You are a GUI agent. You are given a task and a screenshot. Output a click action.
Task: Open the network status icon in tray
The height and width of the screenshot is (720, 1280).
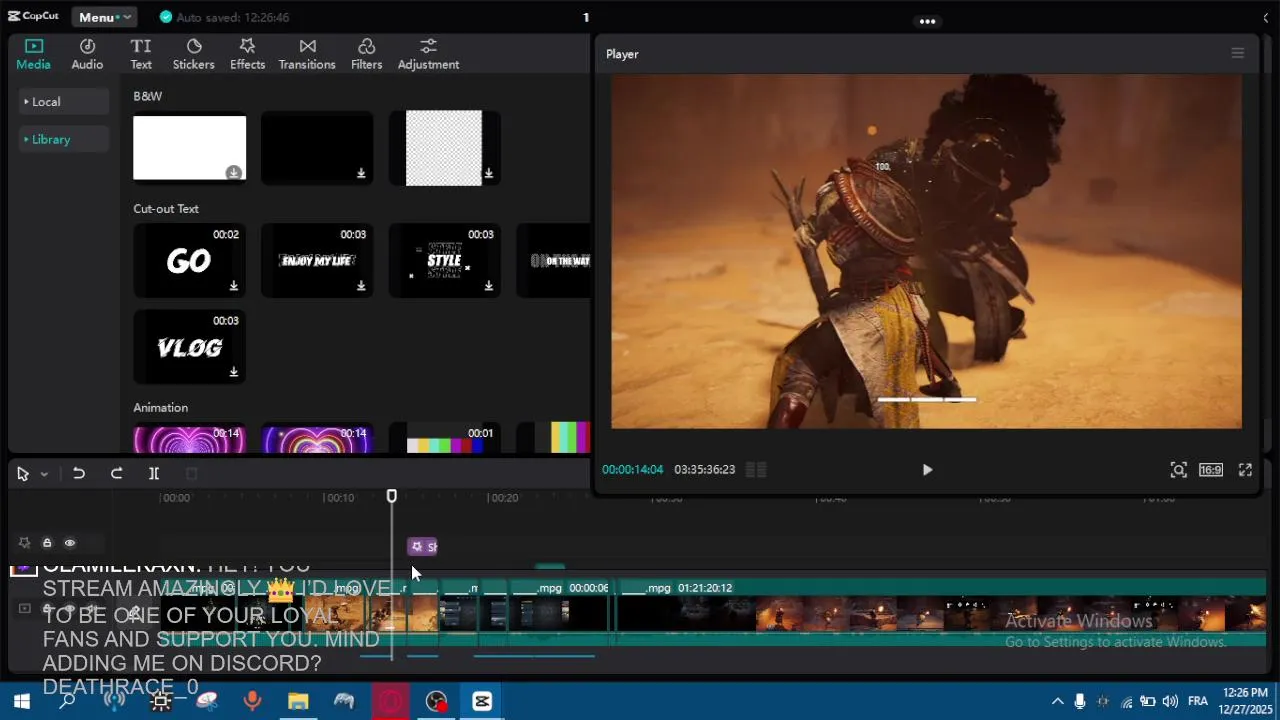1127,701
